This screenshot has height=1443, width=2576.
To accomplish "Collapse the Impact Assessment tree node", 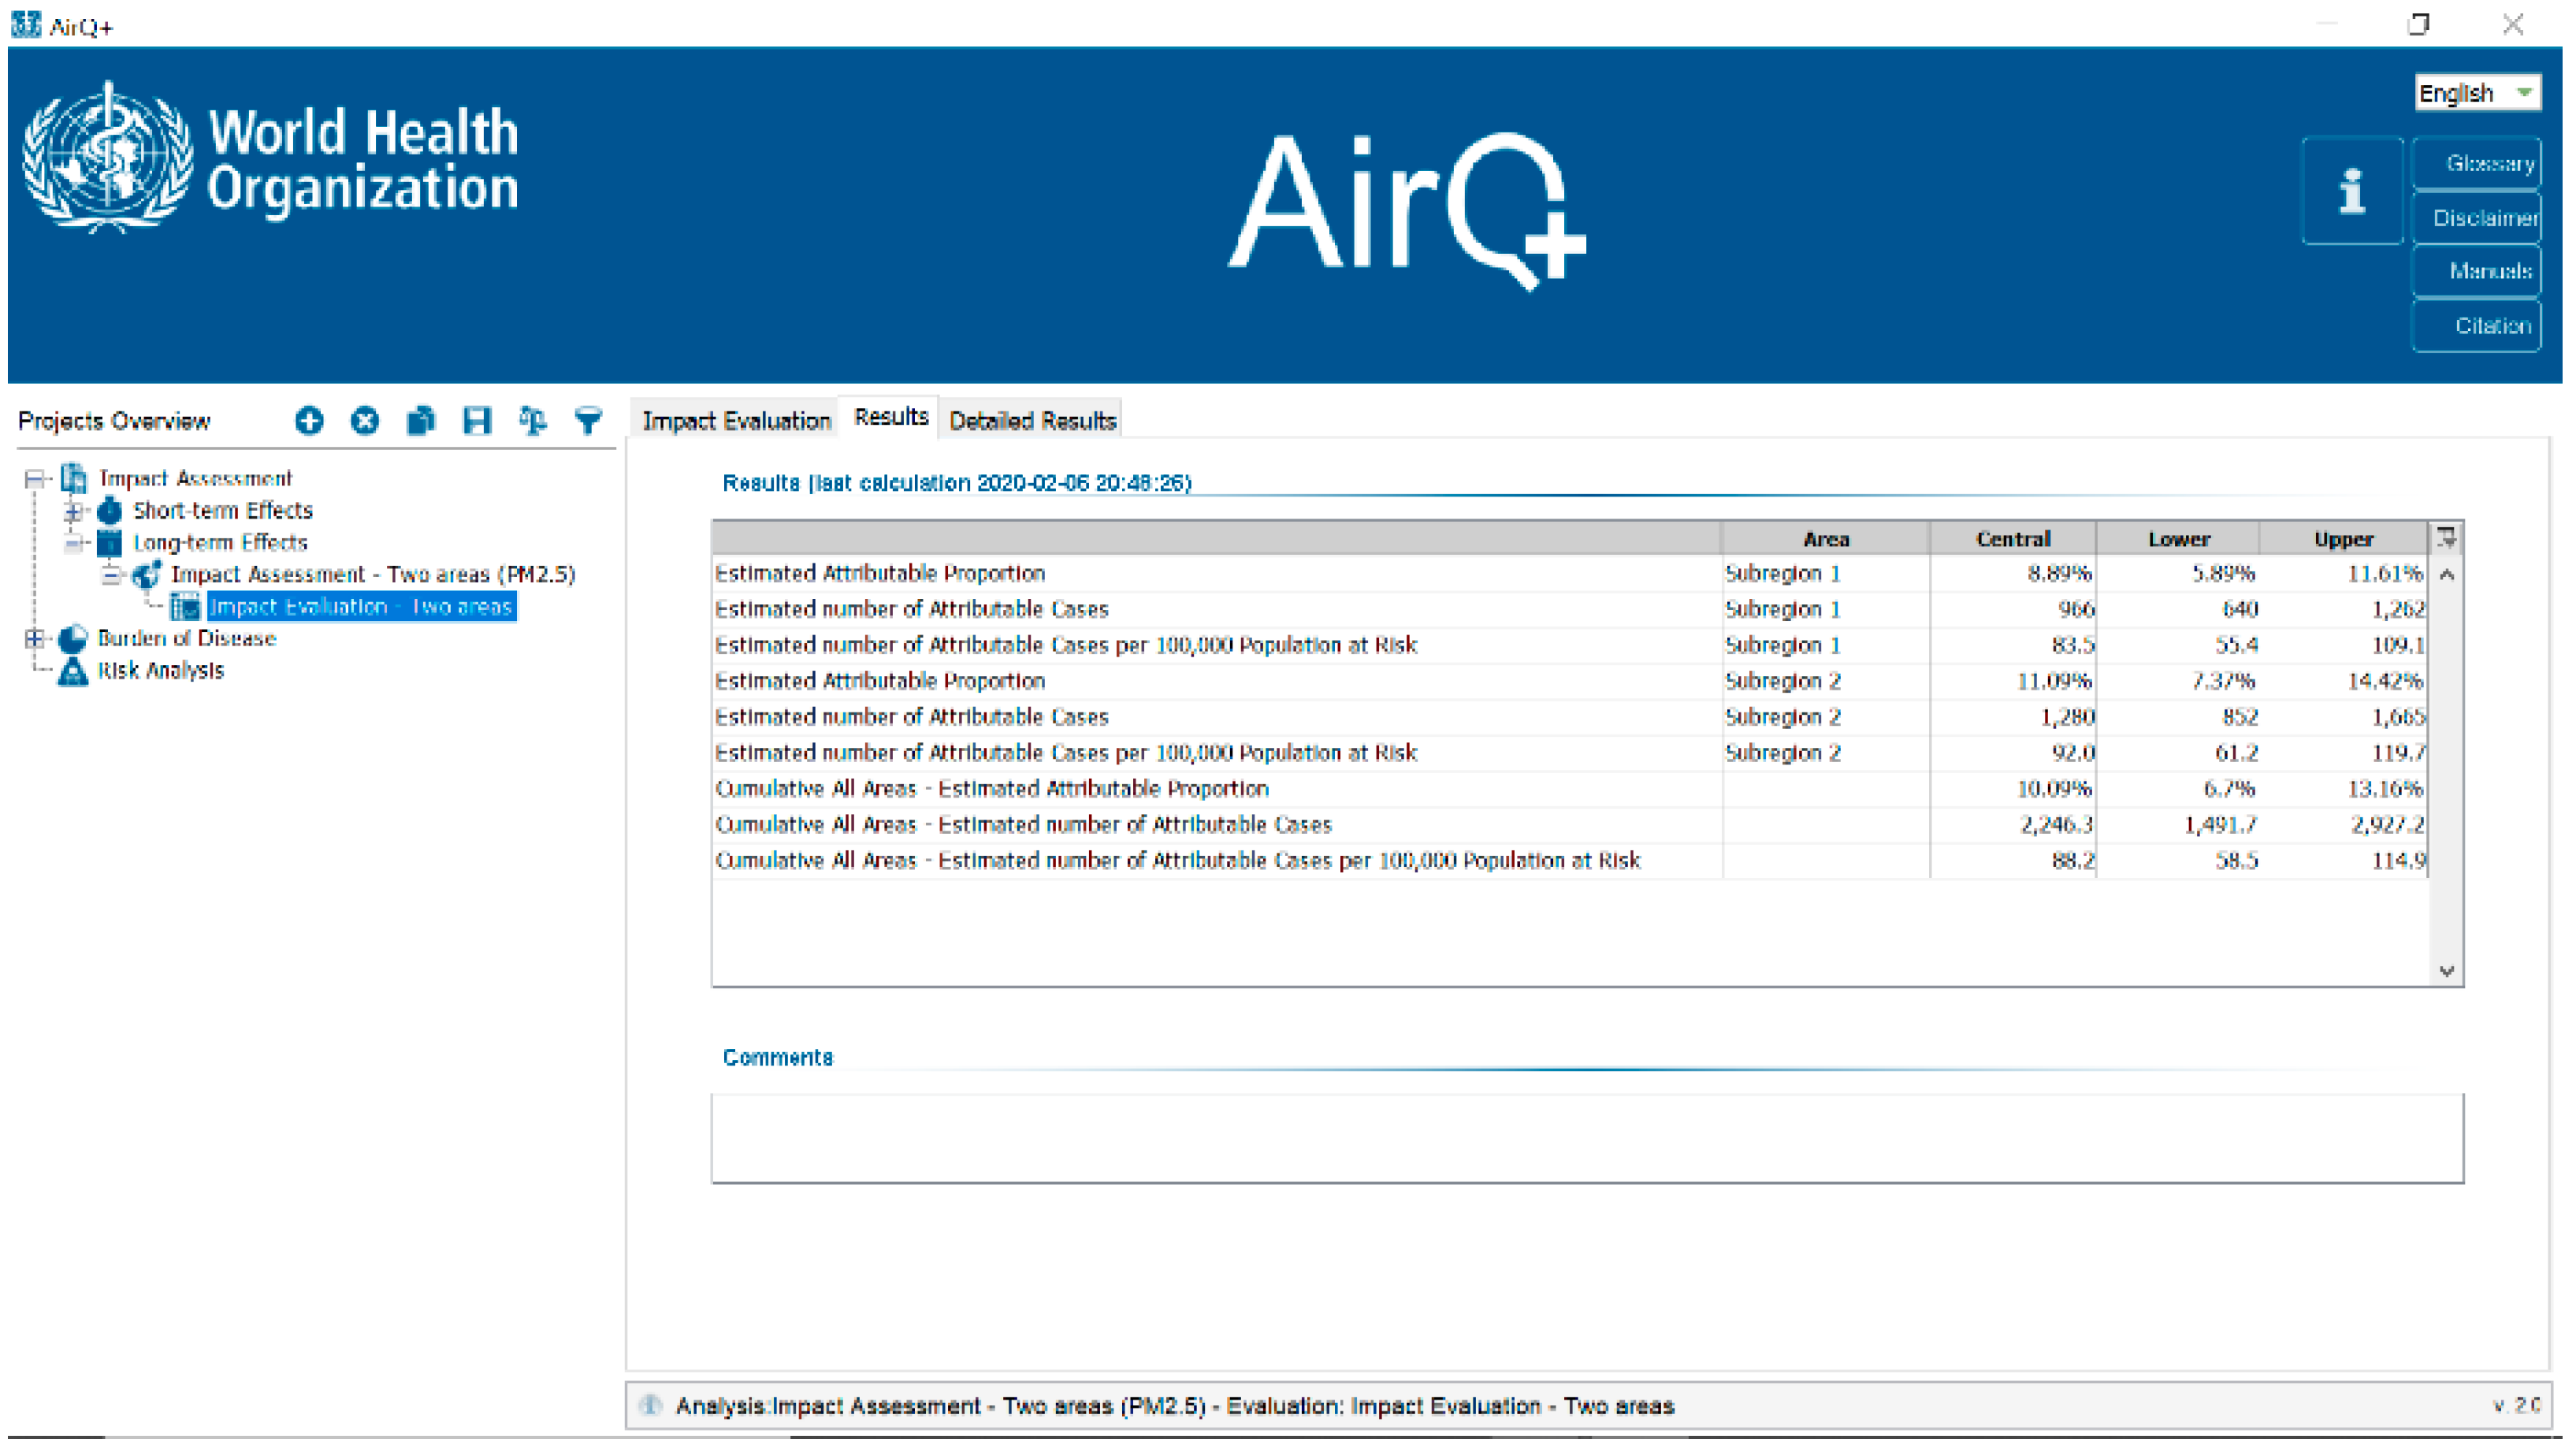I will pos(35,479).
